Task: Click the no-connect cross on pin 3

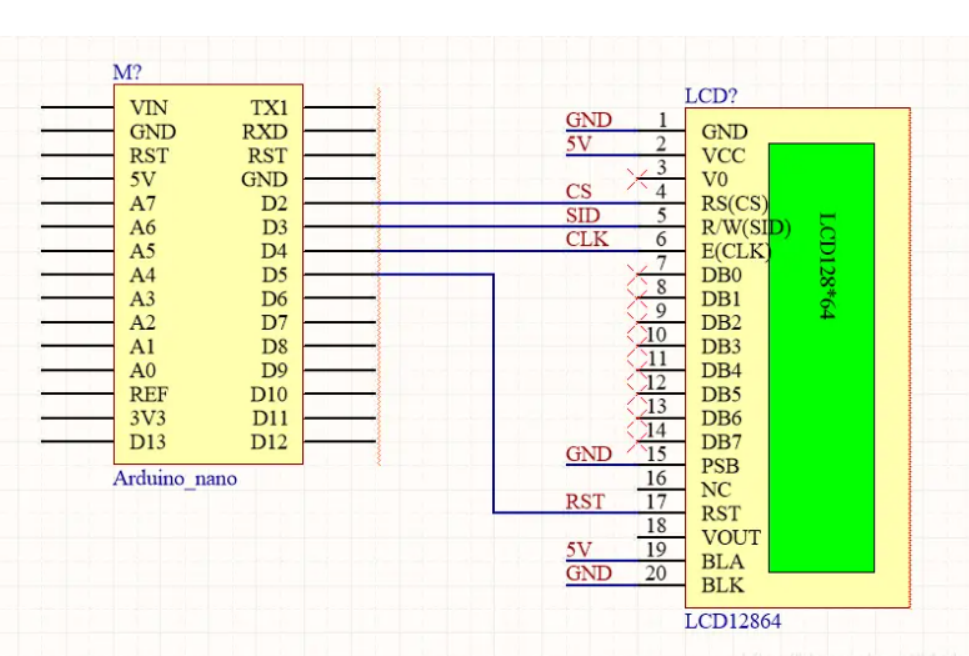Action: coord(637,179)
